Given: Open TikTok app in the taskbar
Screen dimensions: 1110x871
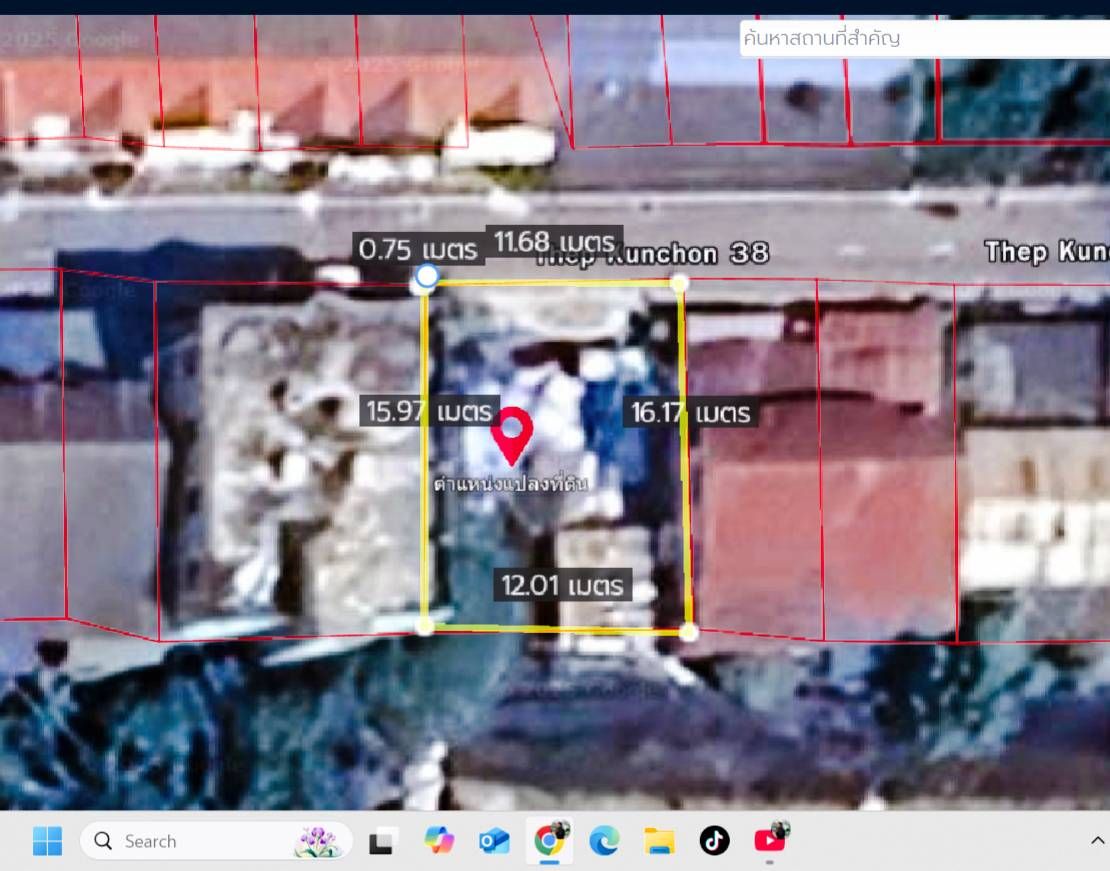Looking at the screenshot, I should coord(714,841).
